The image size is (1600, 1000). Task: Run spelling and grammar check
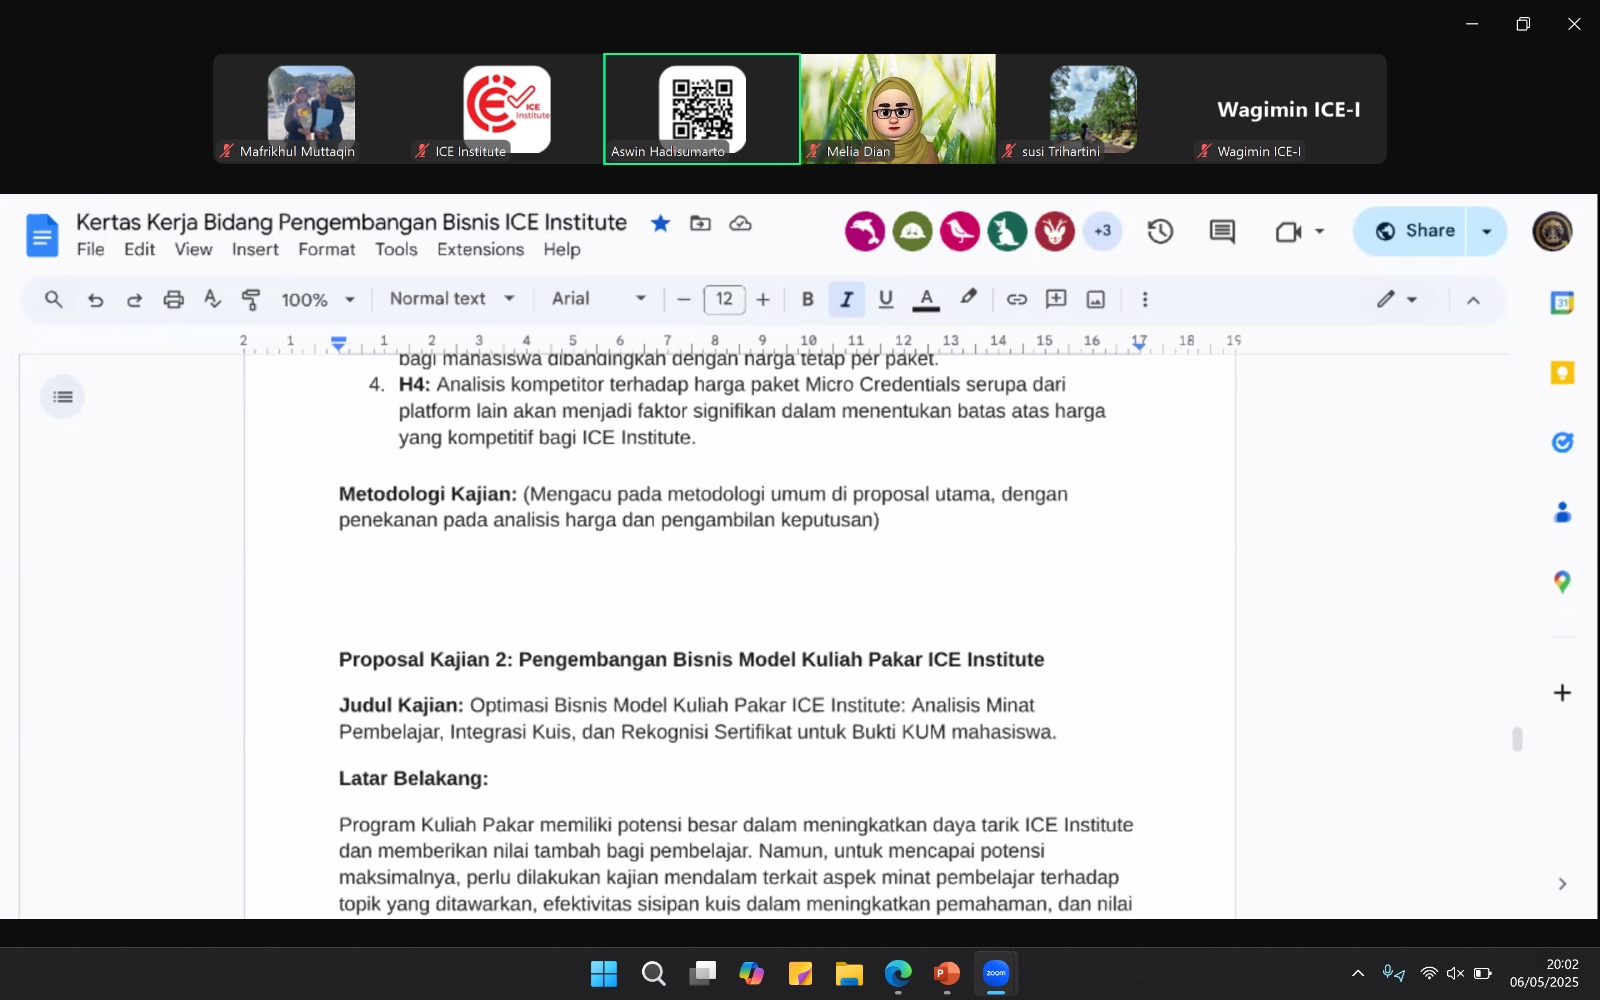click(x=212, y=299)
